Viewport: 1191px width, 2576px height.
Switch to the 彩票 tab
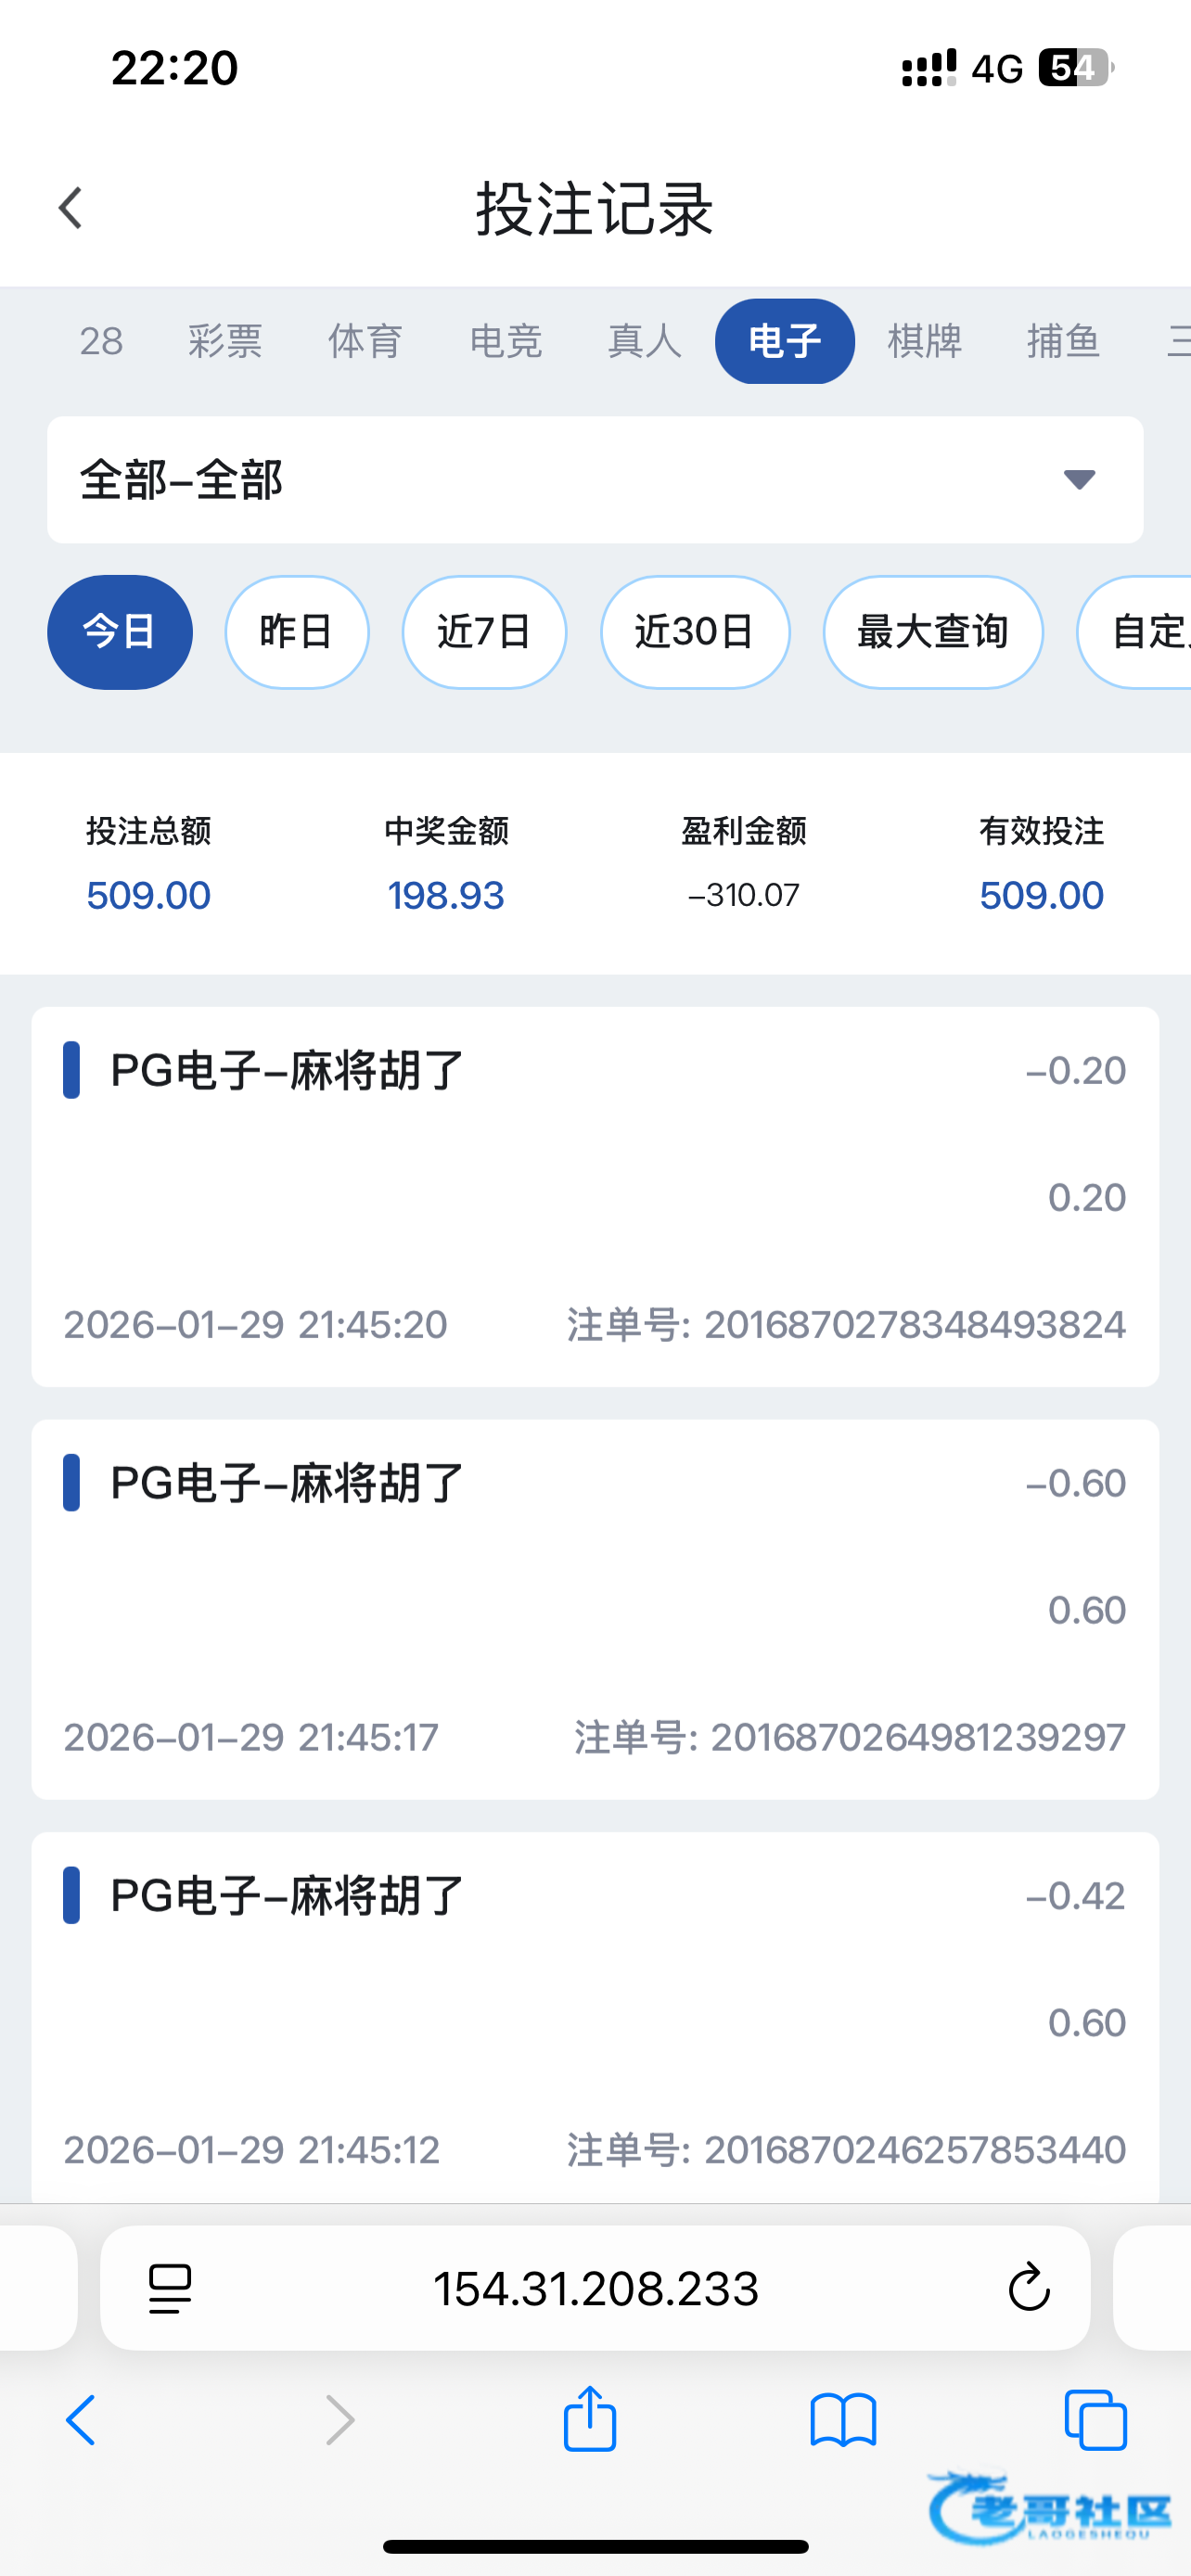click(225, 341)
